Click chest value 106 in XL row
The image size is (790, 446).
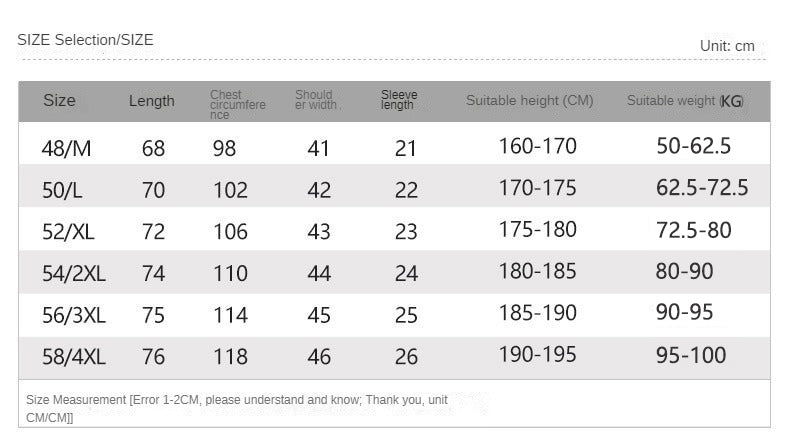(x=230, y=231)
